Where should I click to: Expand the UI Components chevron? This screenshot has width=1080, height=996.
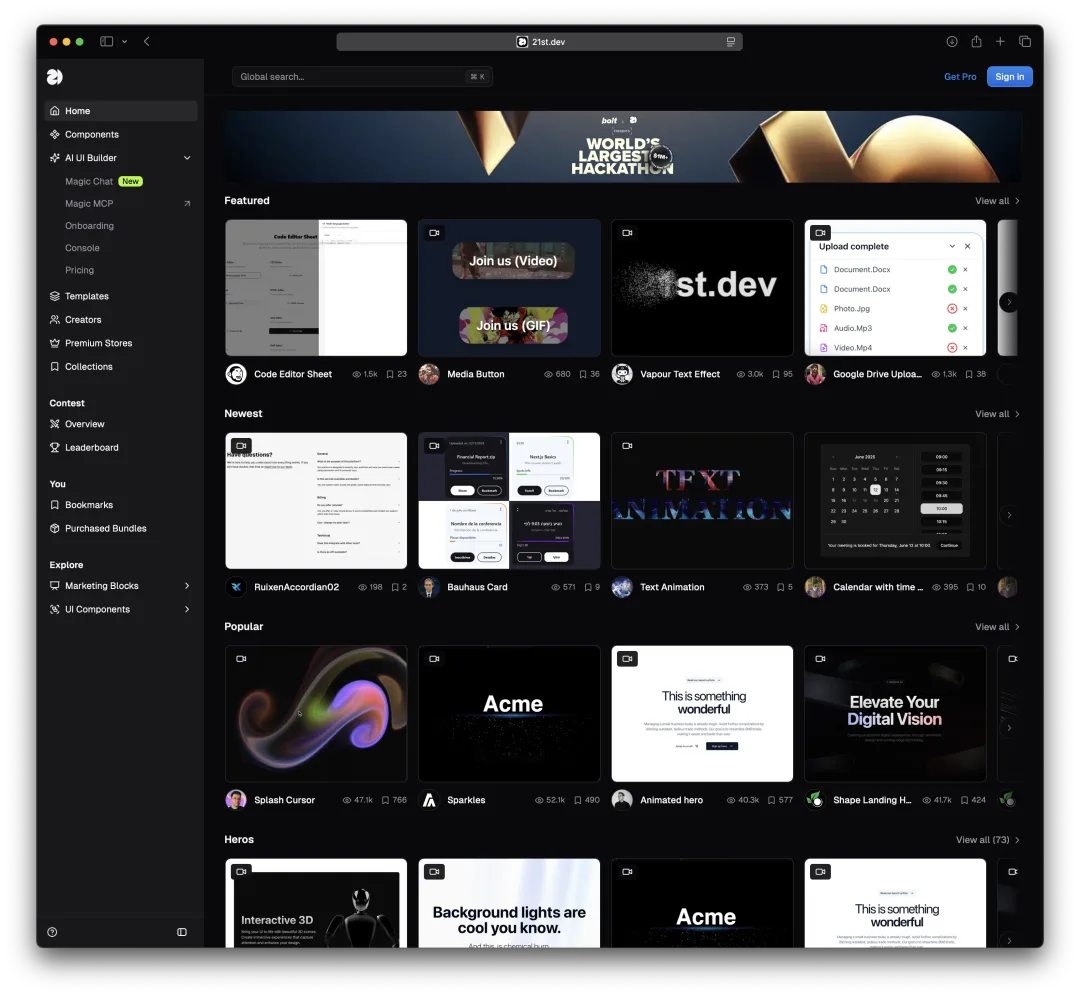187,609
